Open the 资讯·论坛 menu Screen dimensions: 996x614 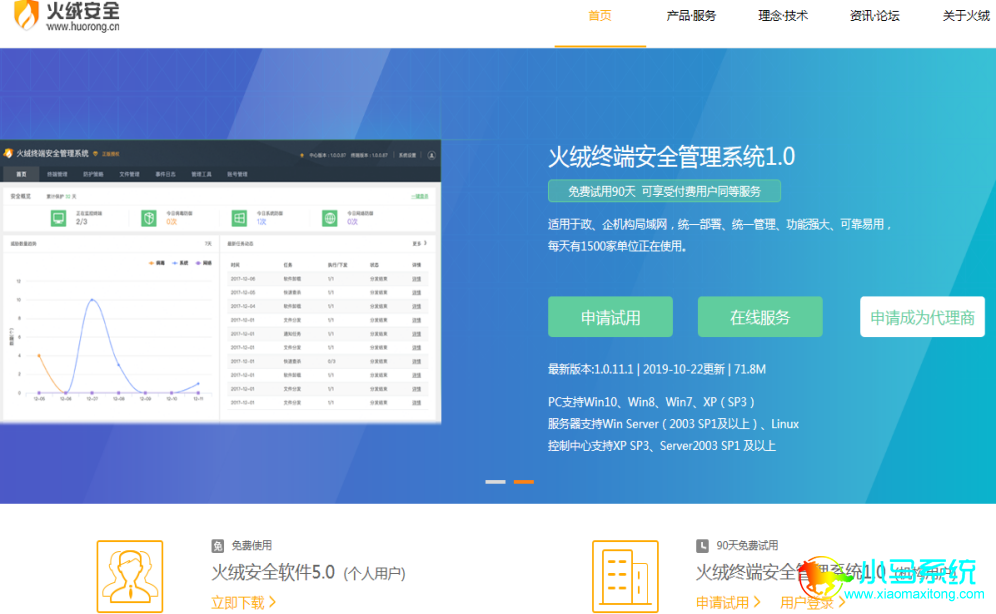tap(874, 16)
